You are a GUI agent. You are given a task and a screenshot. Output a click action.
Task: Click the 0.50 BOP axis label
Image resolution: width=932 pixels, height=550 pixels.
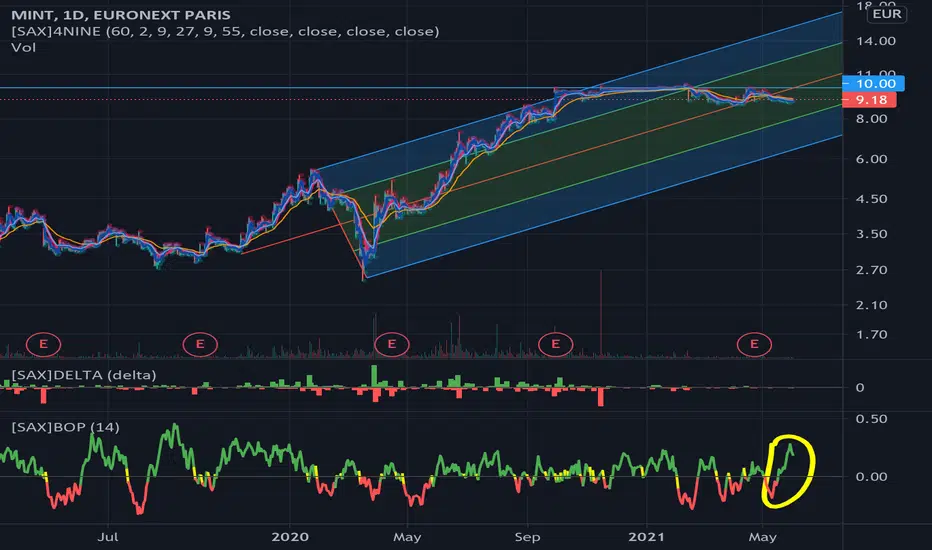[x=871, y=419]
